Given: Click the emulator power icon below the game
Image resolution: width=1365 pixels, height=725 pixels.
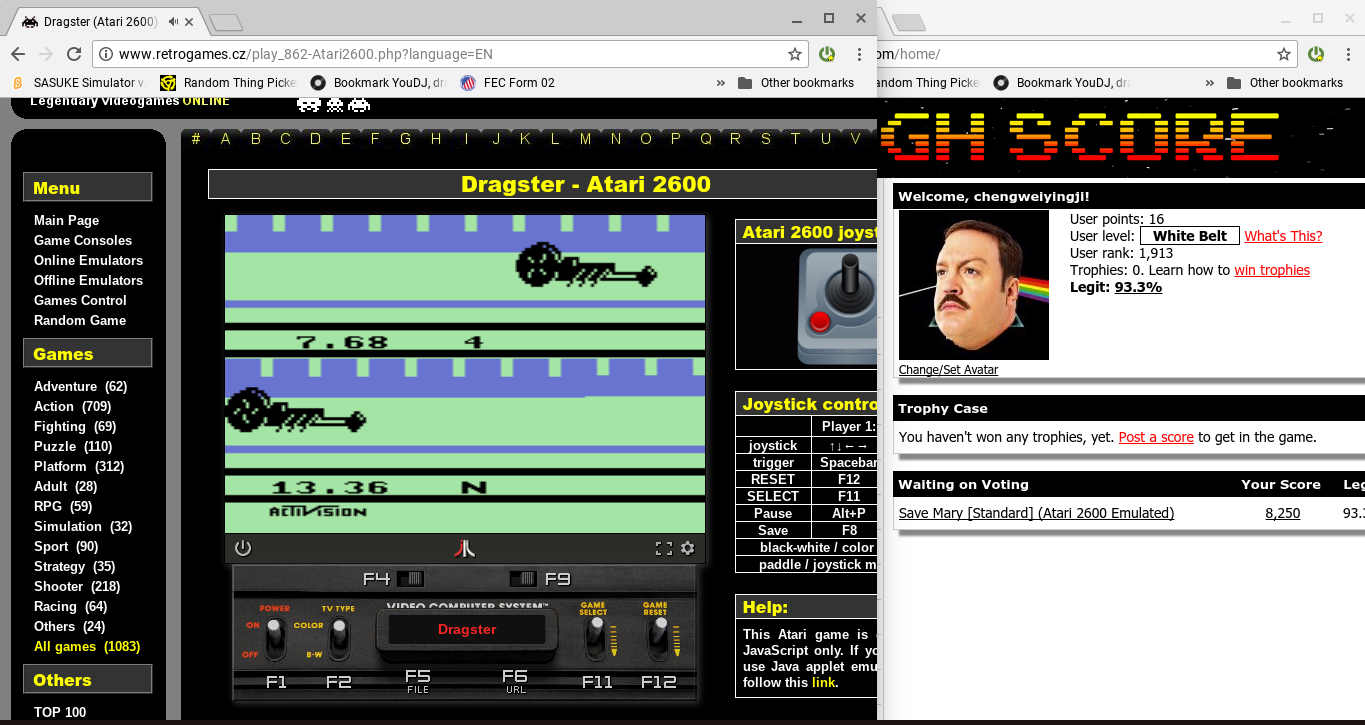Looking at the screenshot, I should click(243, 548).
